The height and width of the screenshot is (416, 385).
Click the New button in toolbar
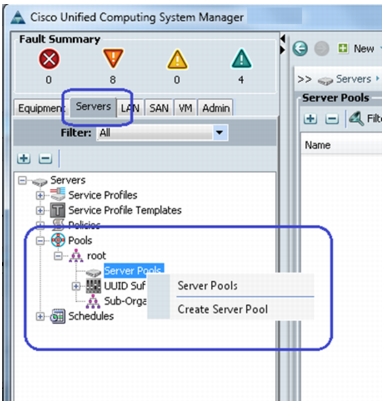pyautogui.click(x=357, y=49)
